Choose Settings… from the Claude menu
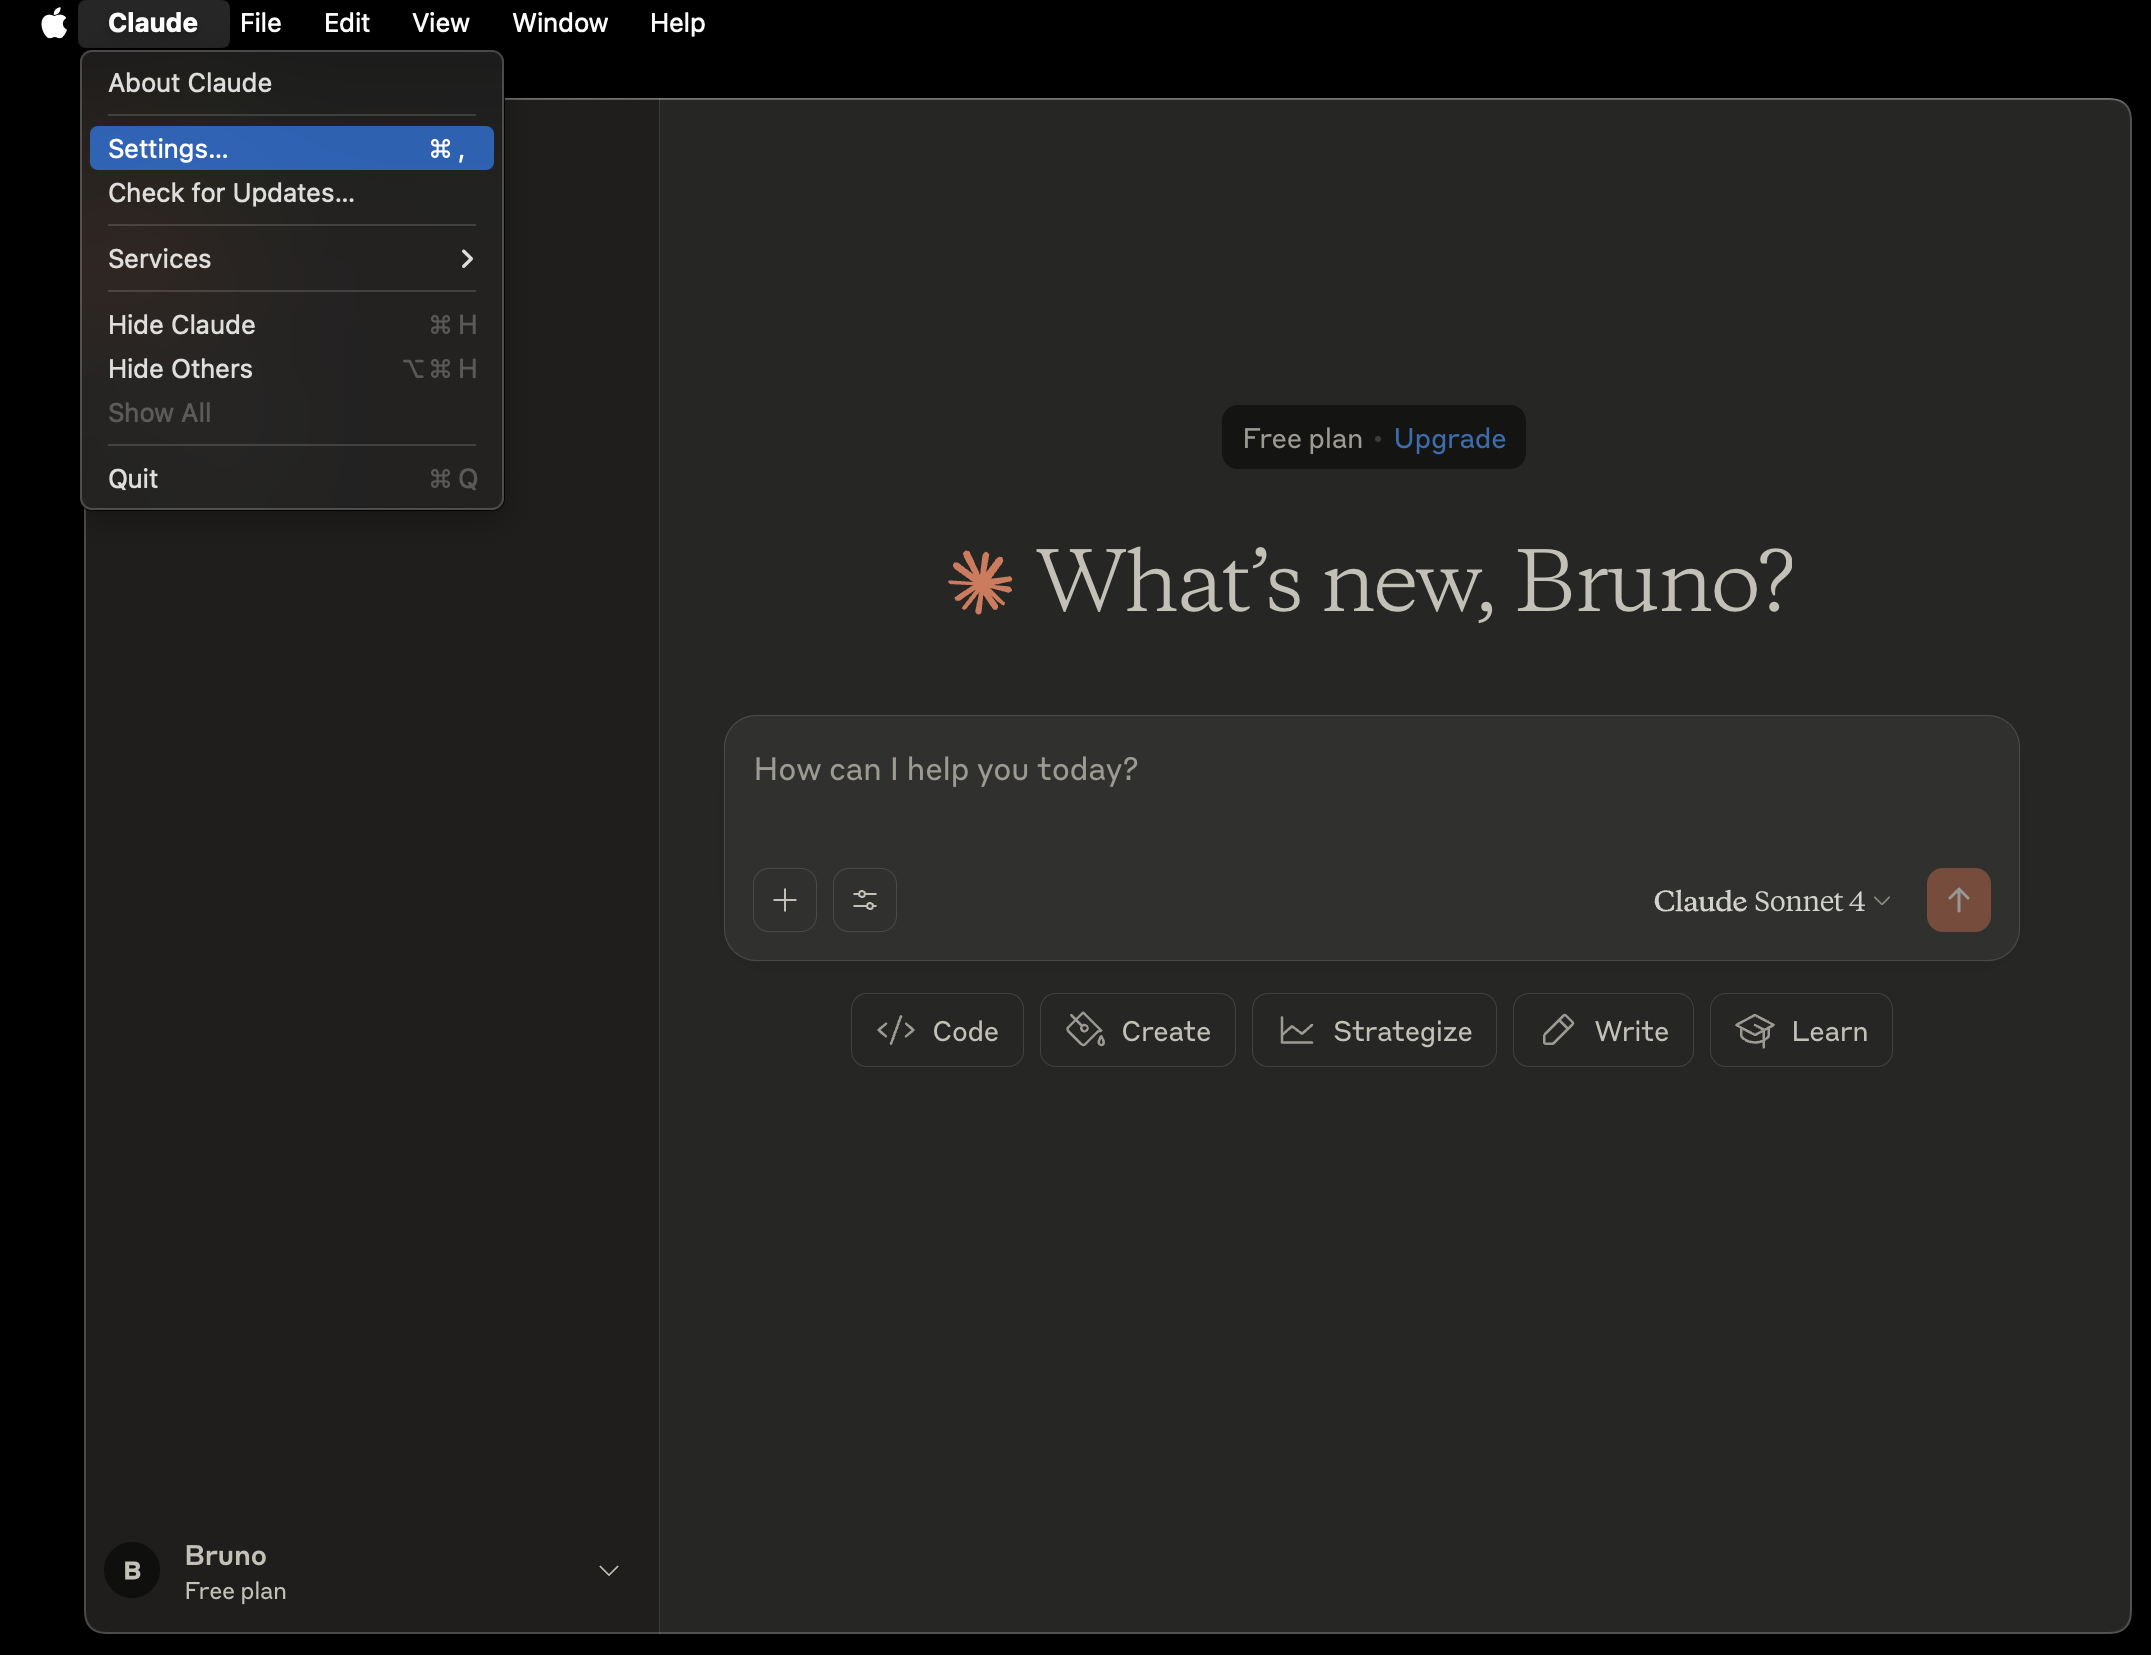Image resolution: width=2151 pixels, height=1655 pixels. click(291, 149)
